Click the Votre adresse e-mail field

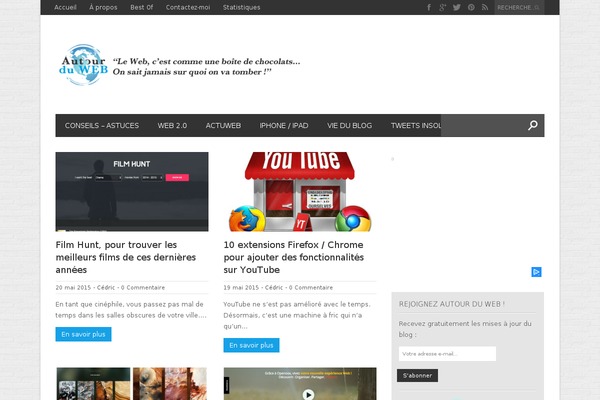(447, 354)
